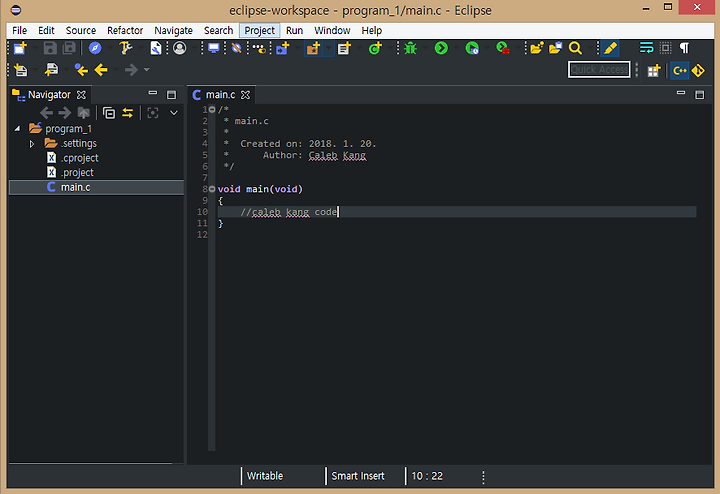This screenshot has height=494, width=720.
Task: Toggle Link with Editor in Navigator
Action: coord(128,112)
